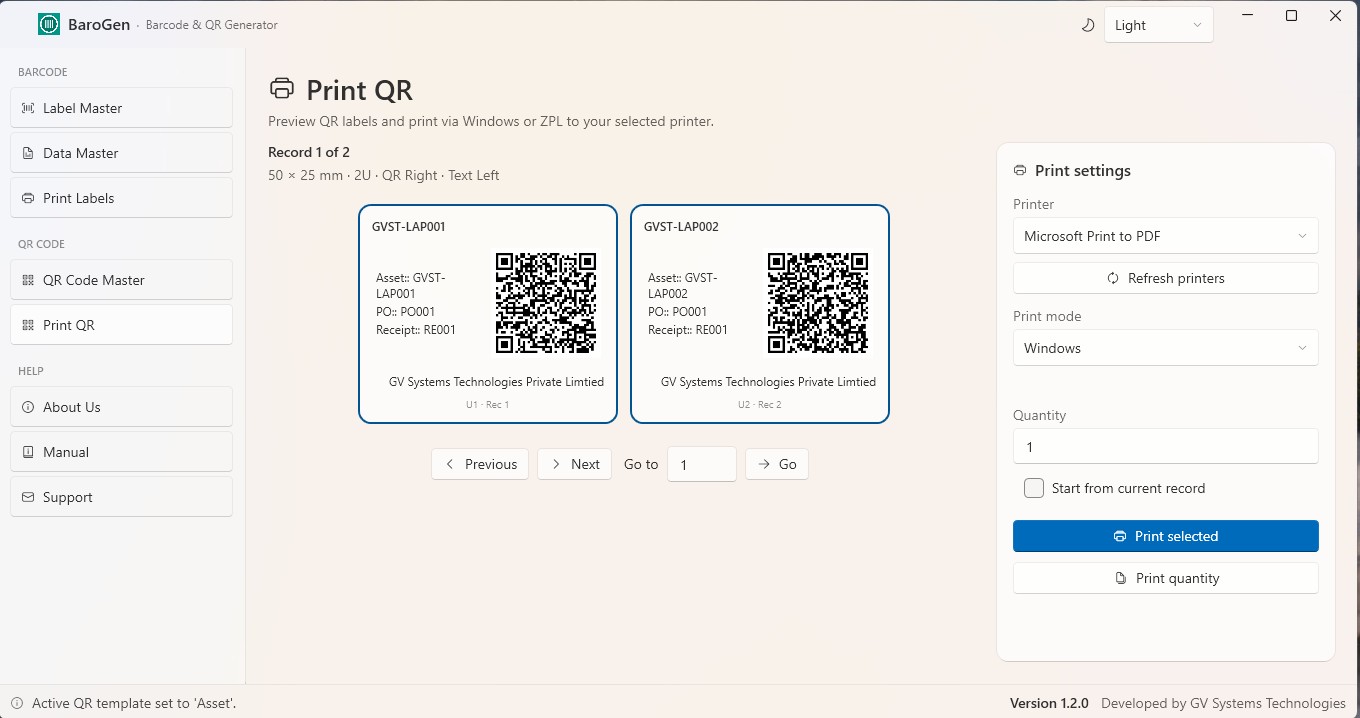Open the Support page
The height and width of the screenshot is (718, 1360).
[121, 497]
